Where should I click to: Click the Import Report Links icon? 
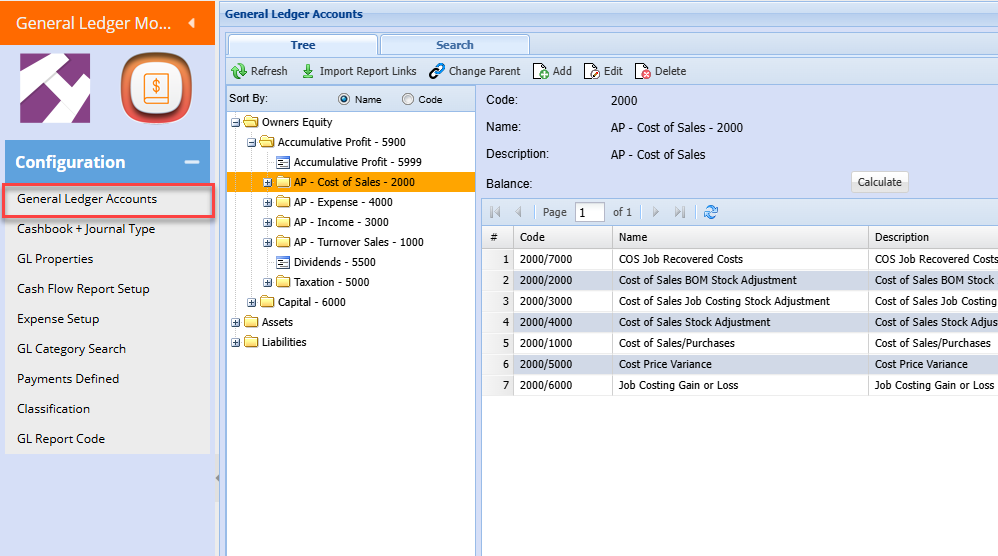pos(308,72)
